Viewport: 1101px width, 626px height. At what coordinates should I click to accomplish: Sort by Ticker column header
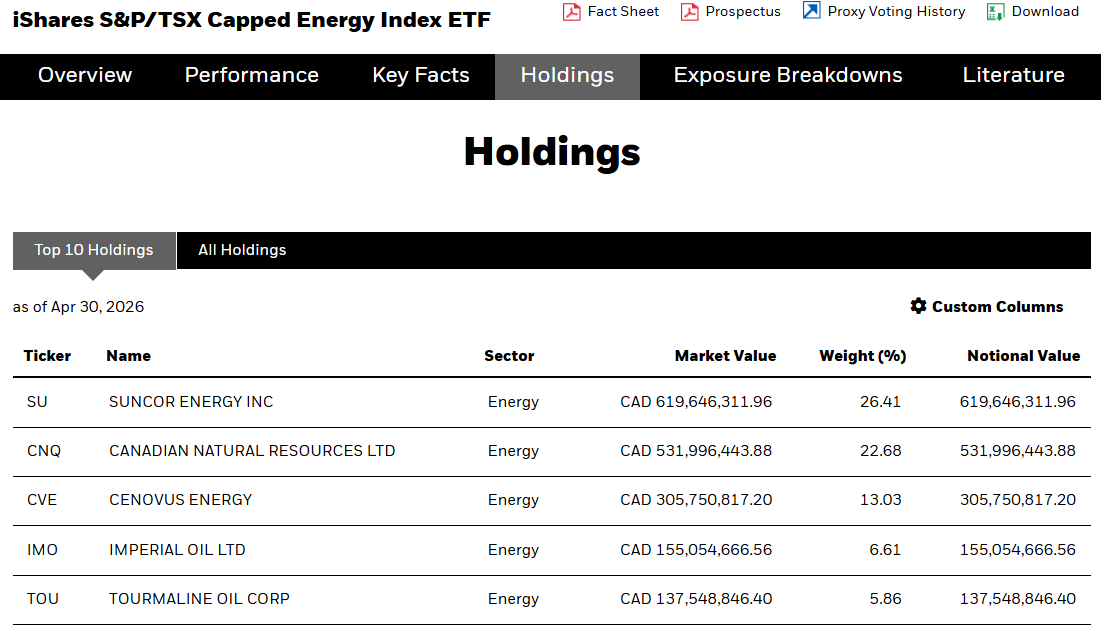[47, 356]
